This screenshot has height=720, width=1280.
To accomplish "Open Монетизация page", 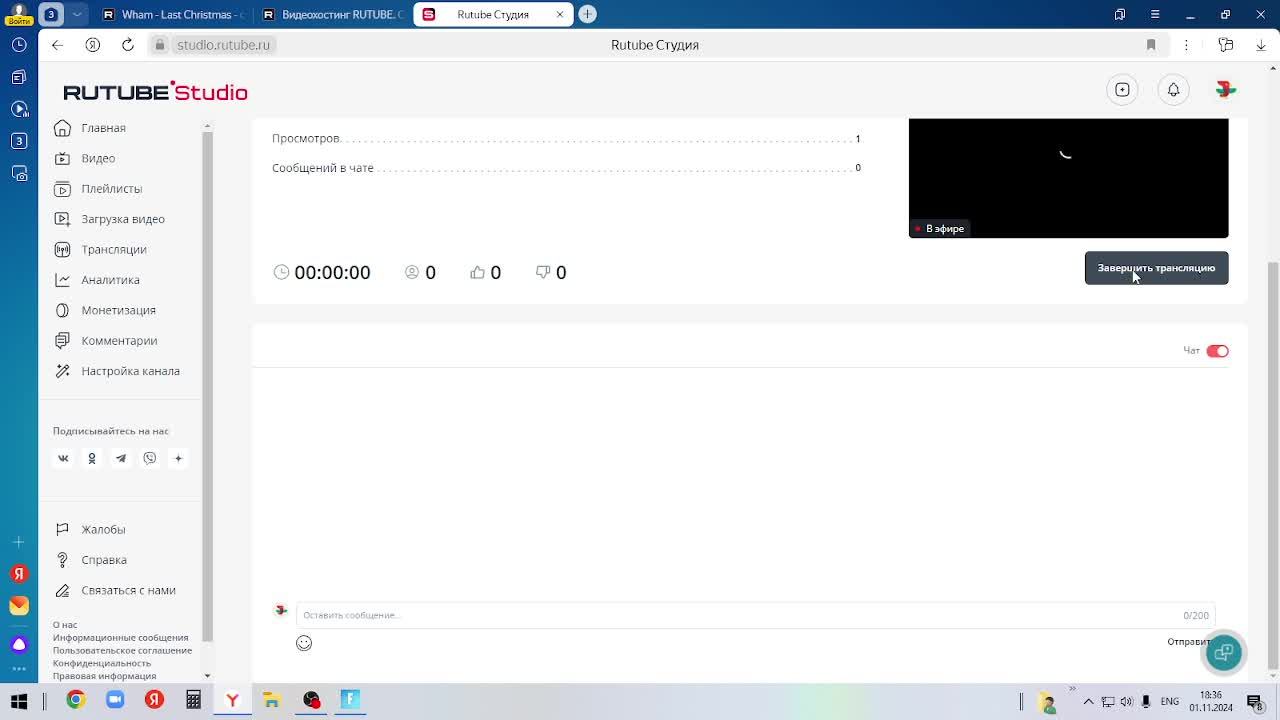I will click(118, 310).
